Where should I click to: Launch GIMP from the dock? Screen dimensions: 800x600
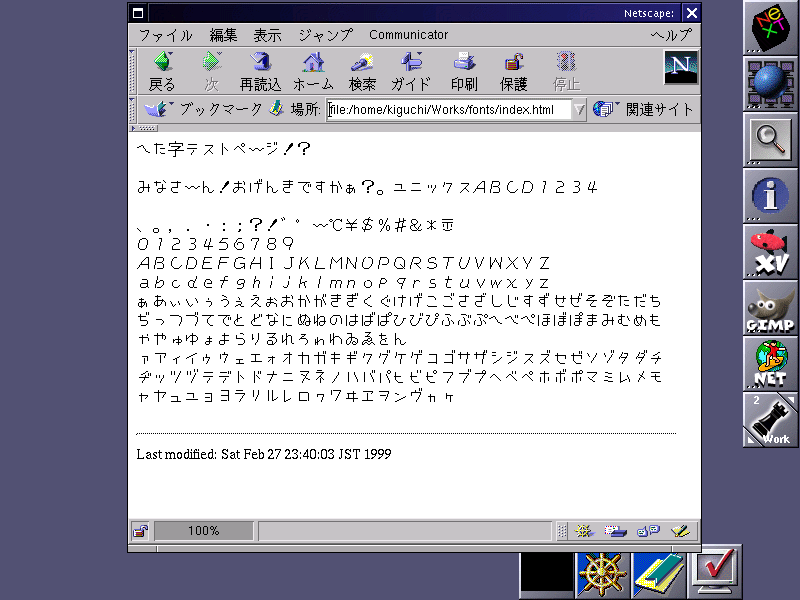pos(770,308)
